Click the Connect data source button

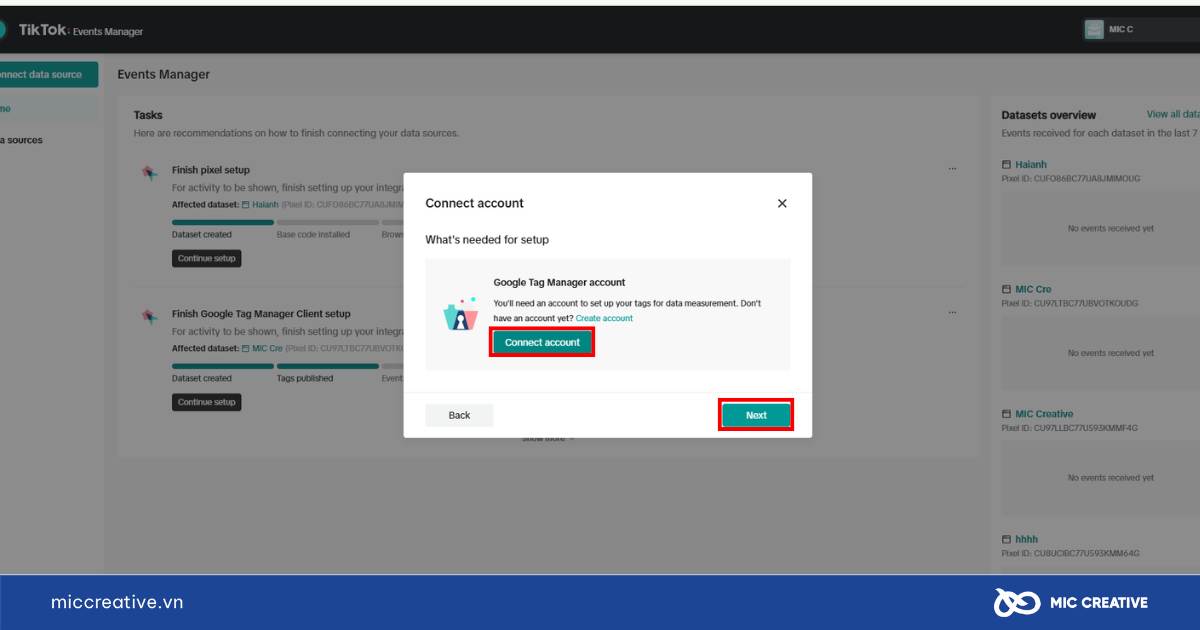click(48, 74)
